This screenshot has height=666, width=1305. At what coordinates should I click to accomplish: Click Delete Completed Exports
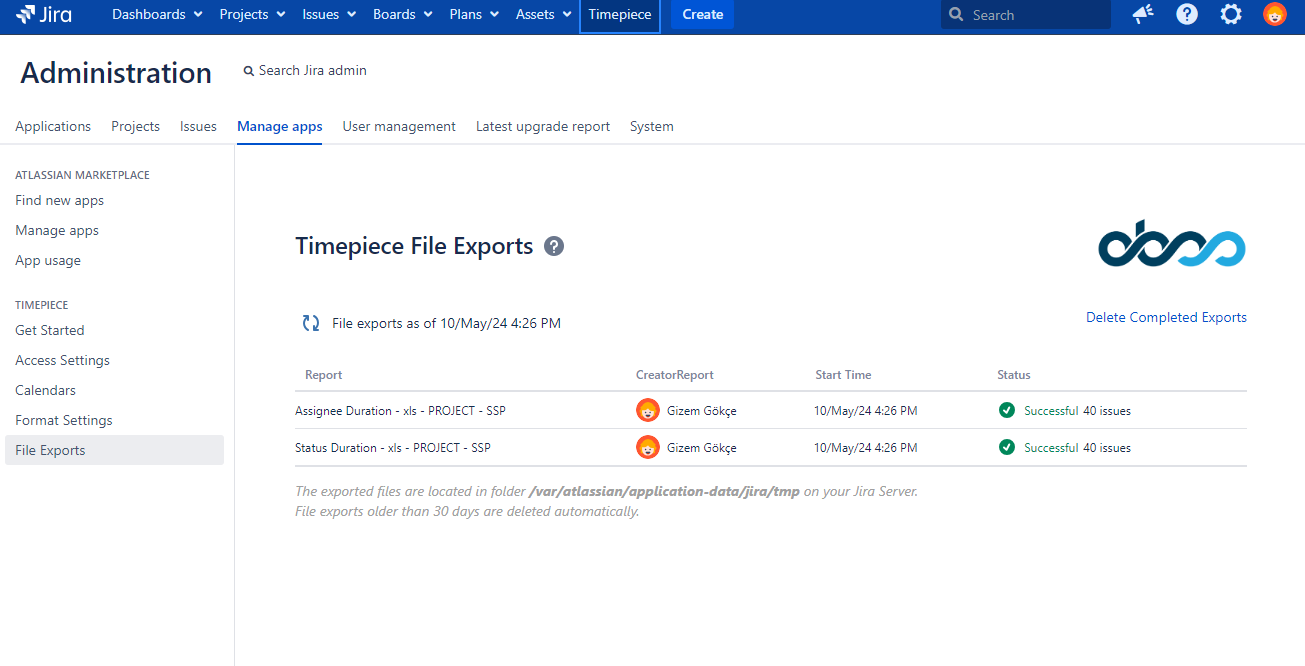click(1166, 317)
